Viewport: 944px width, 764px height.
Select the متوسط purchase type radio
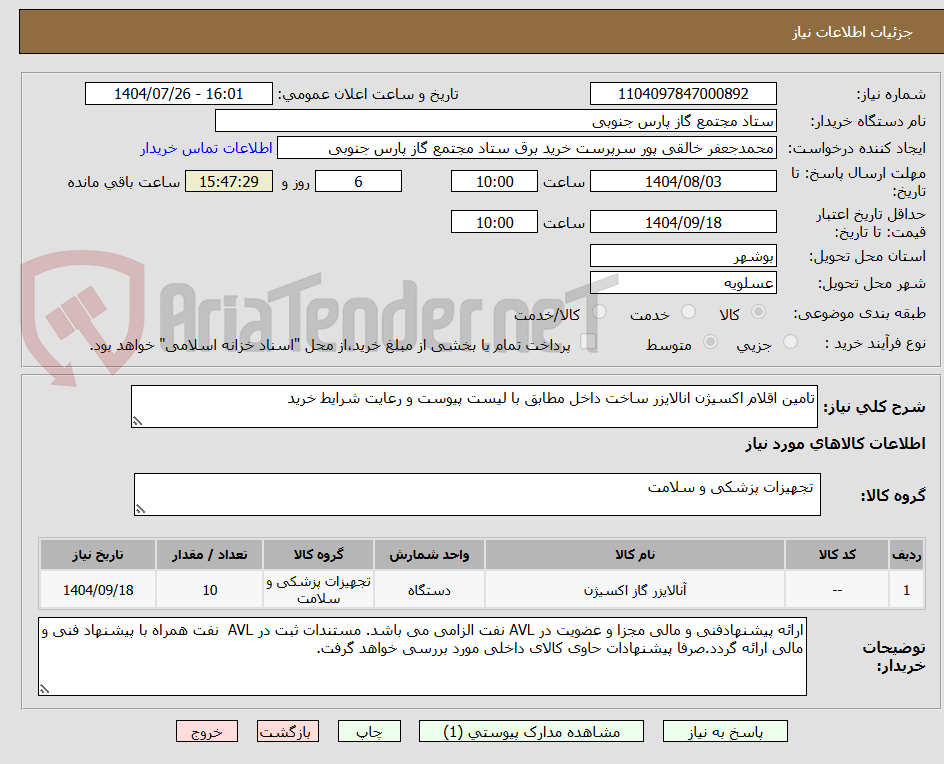(711, 340)
